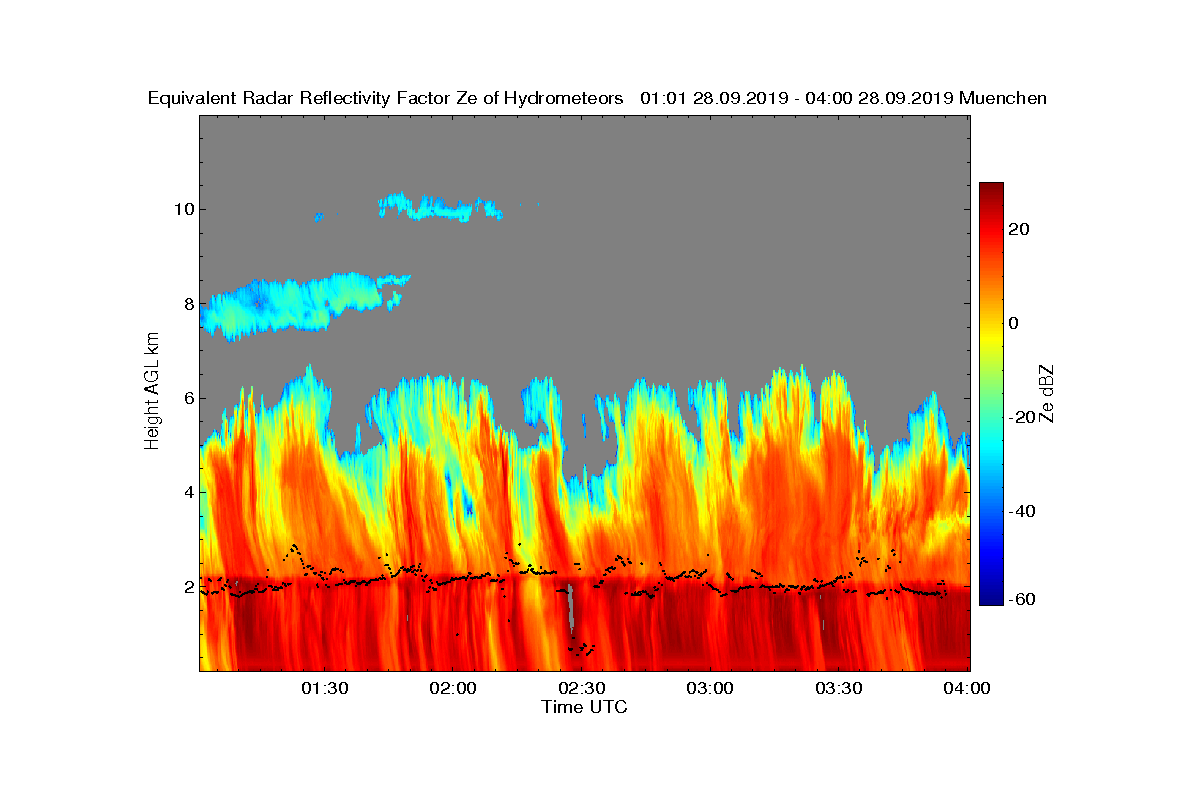This screenshot has width=1200, height=800.
Task: Click the plot title text
Action: coord(597,98)
